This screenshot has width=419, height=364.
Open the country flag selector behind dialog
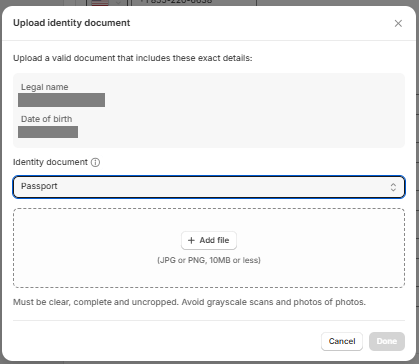click(x=105, y=3)
